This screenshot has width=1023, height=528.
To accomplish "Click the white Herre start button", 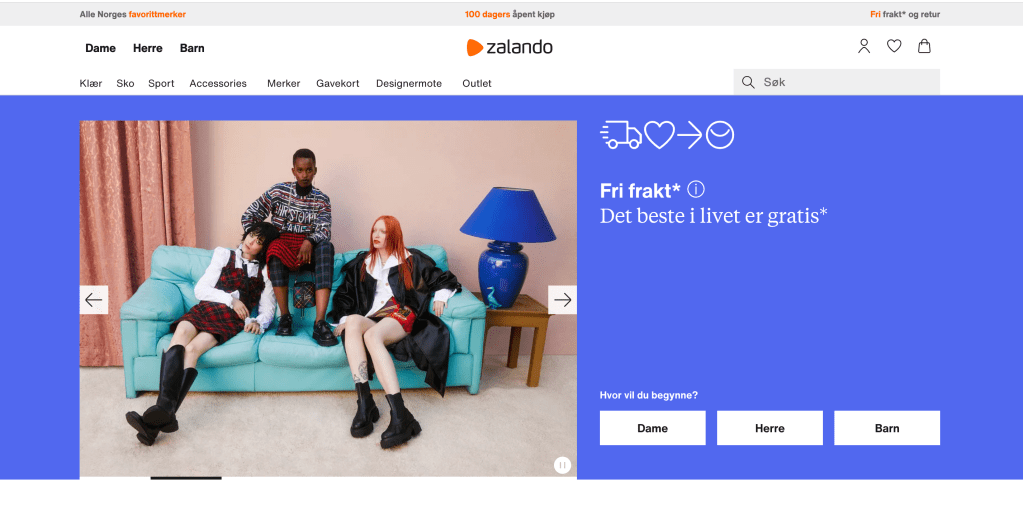I will coord(770,428).
